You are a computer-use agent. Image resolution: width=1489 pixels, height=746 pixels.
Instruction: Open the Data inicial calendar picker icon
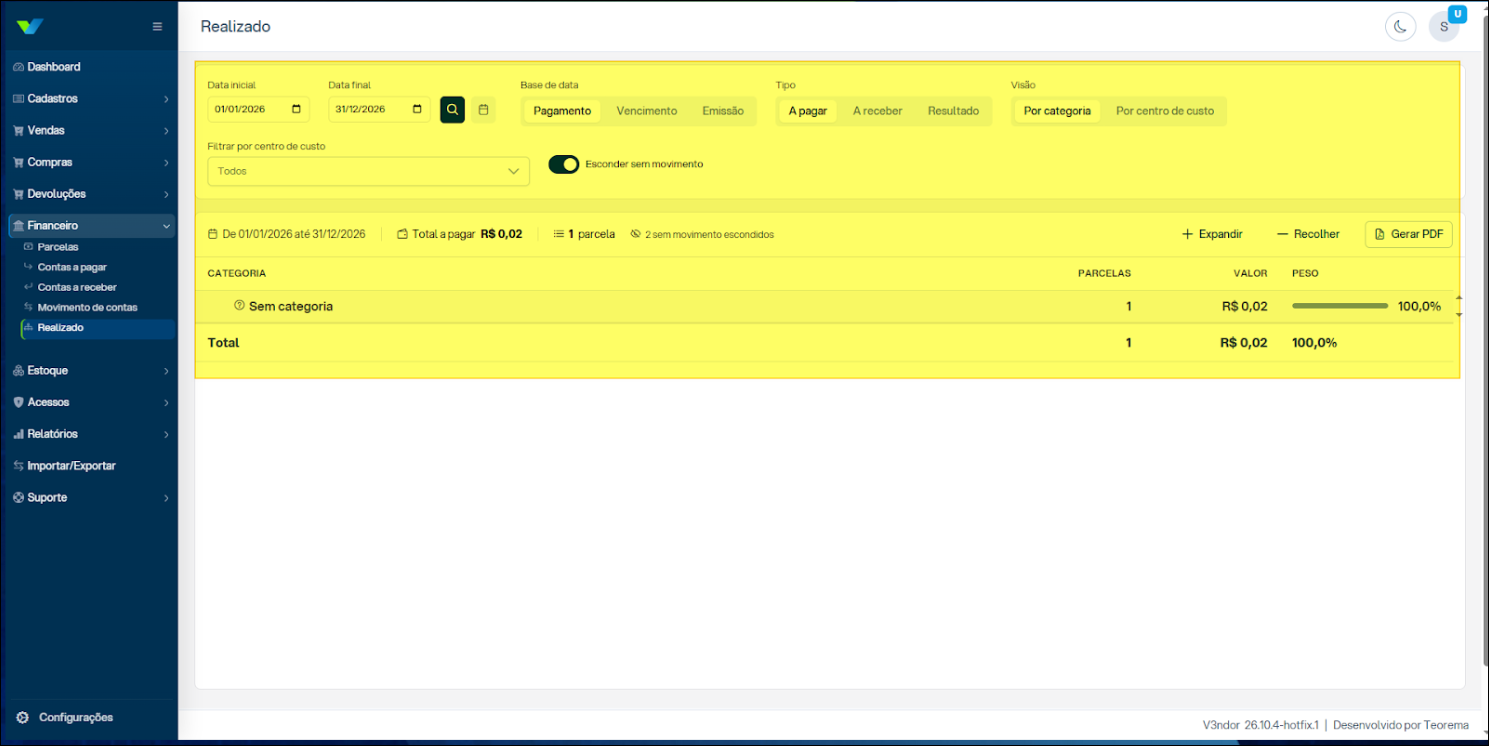coord(297,110)
